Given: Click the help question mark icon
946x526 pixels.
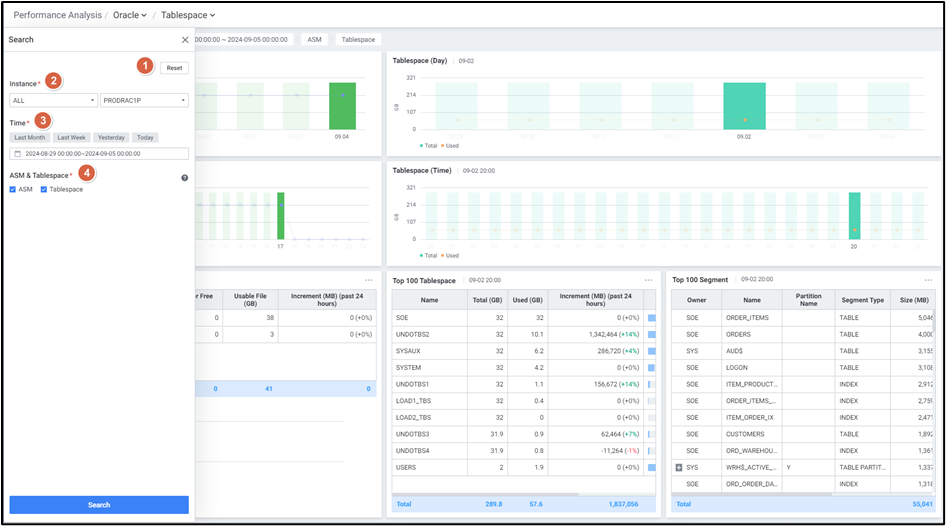Looking at the screenshot, I should tap(184, 178).
